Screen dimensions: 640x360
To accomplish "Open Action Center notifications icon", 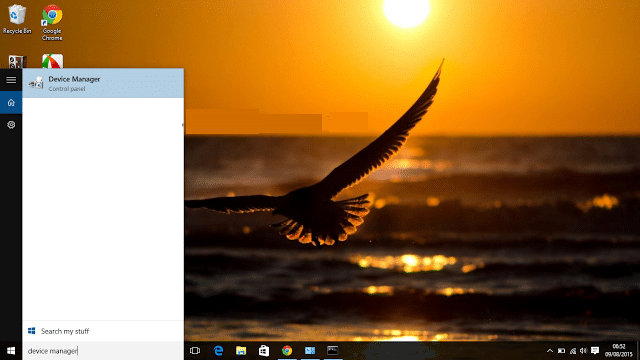I will point(595,351).
